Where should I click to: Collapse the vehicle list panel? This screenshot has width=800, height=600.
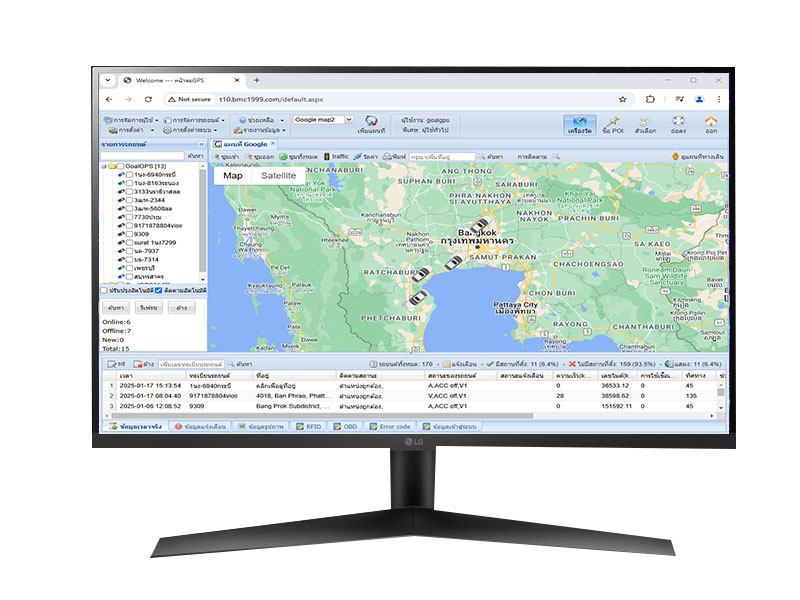coord(202,145)
